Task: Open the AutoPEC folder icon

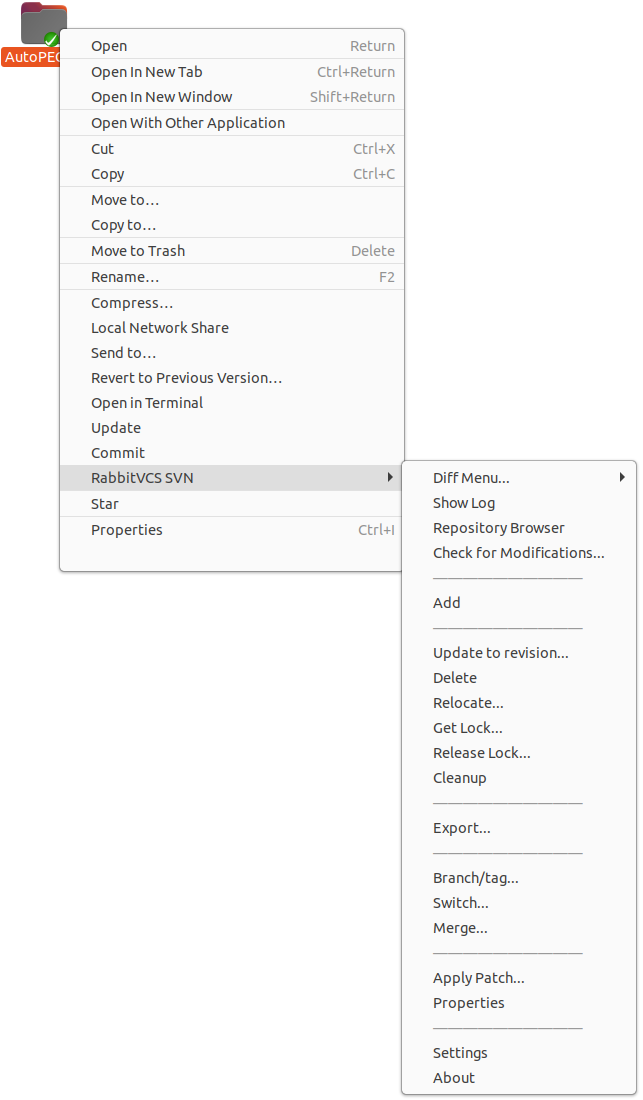Action: (40, 22)
